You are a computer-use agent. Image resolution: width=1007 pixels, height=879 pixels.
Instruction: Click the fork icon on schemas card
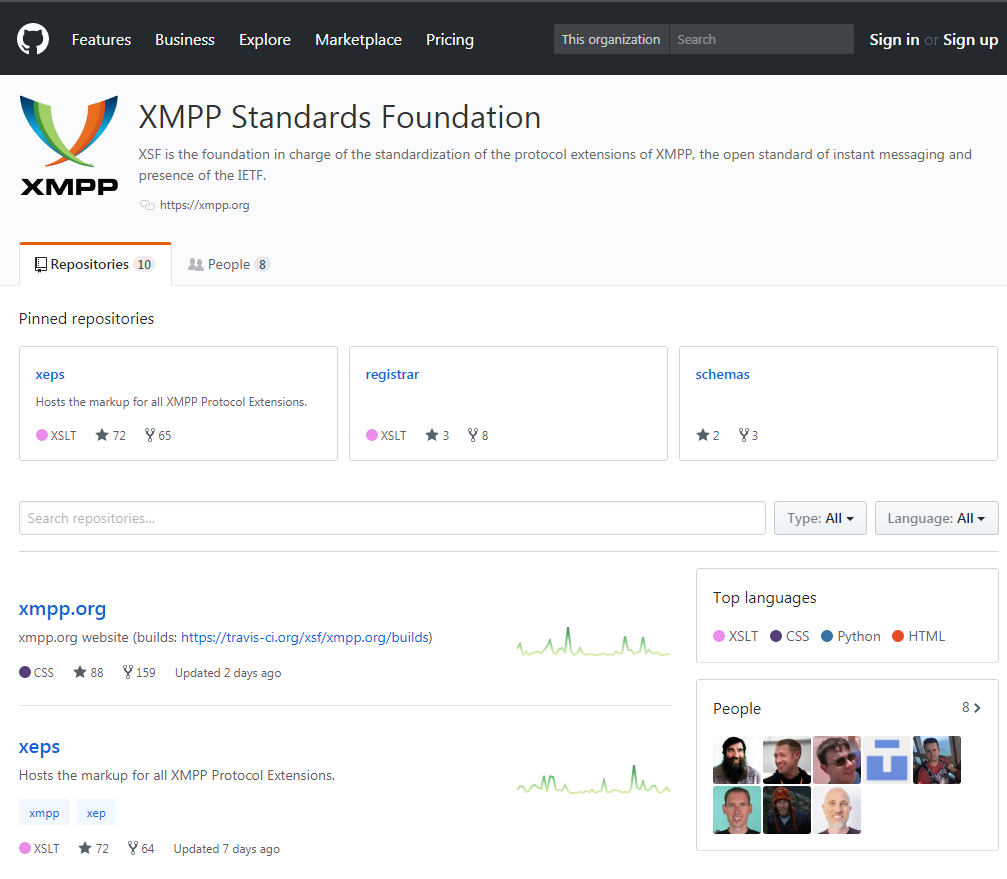point(744,435)
